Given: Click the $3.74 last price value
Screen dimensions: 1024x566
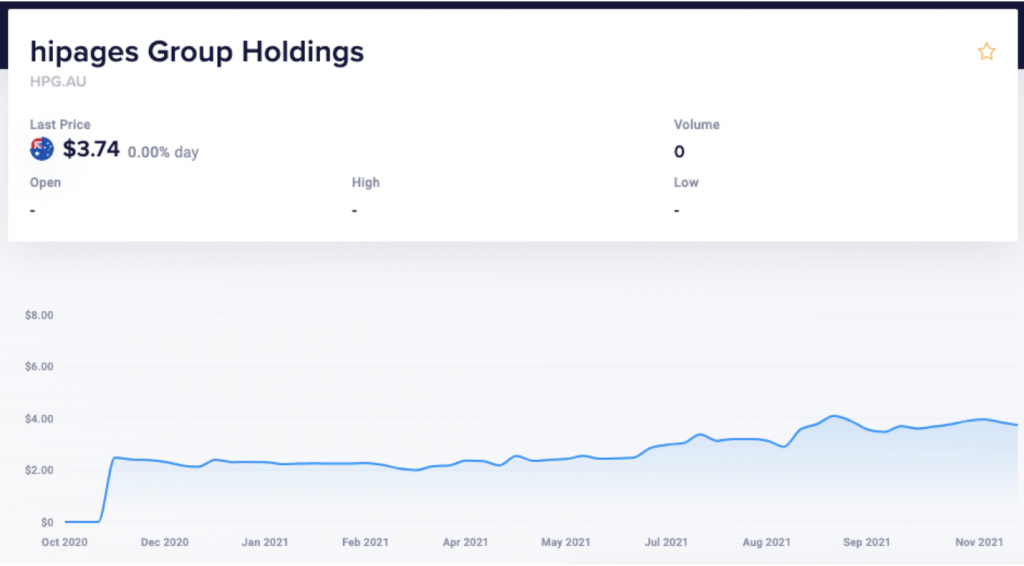Looking at the screenshot, I should pyautogui.click(x=91, y=149).
